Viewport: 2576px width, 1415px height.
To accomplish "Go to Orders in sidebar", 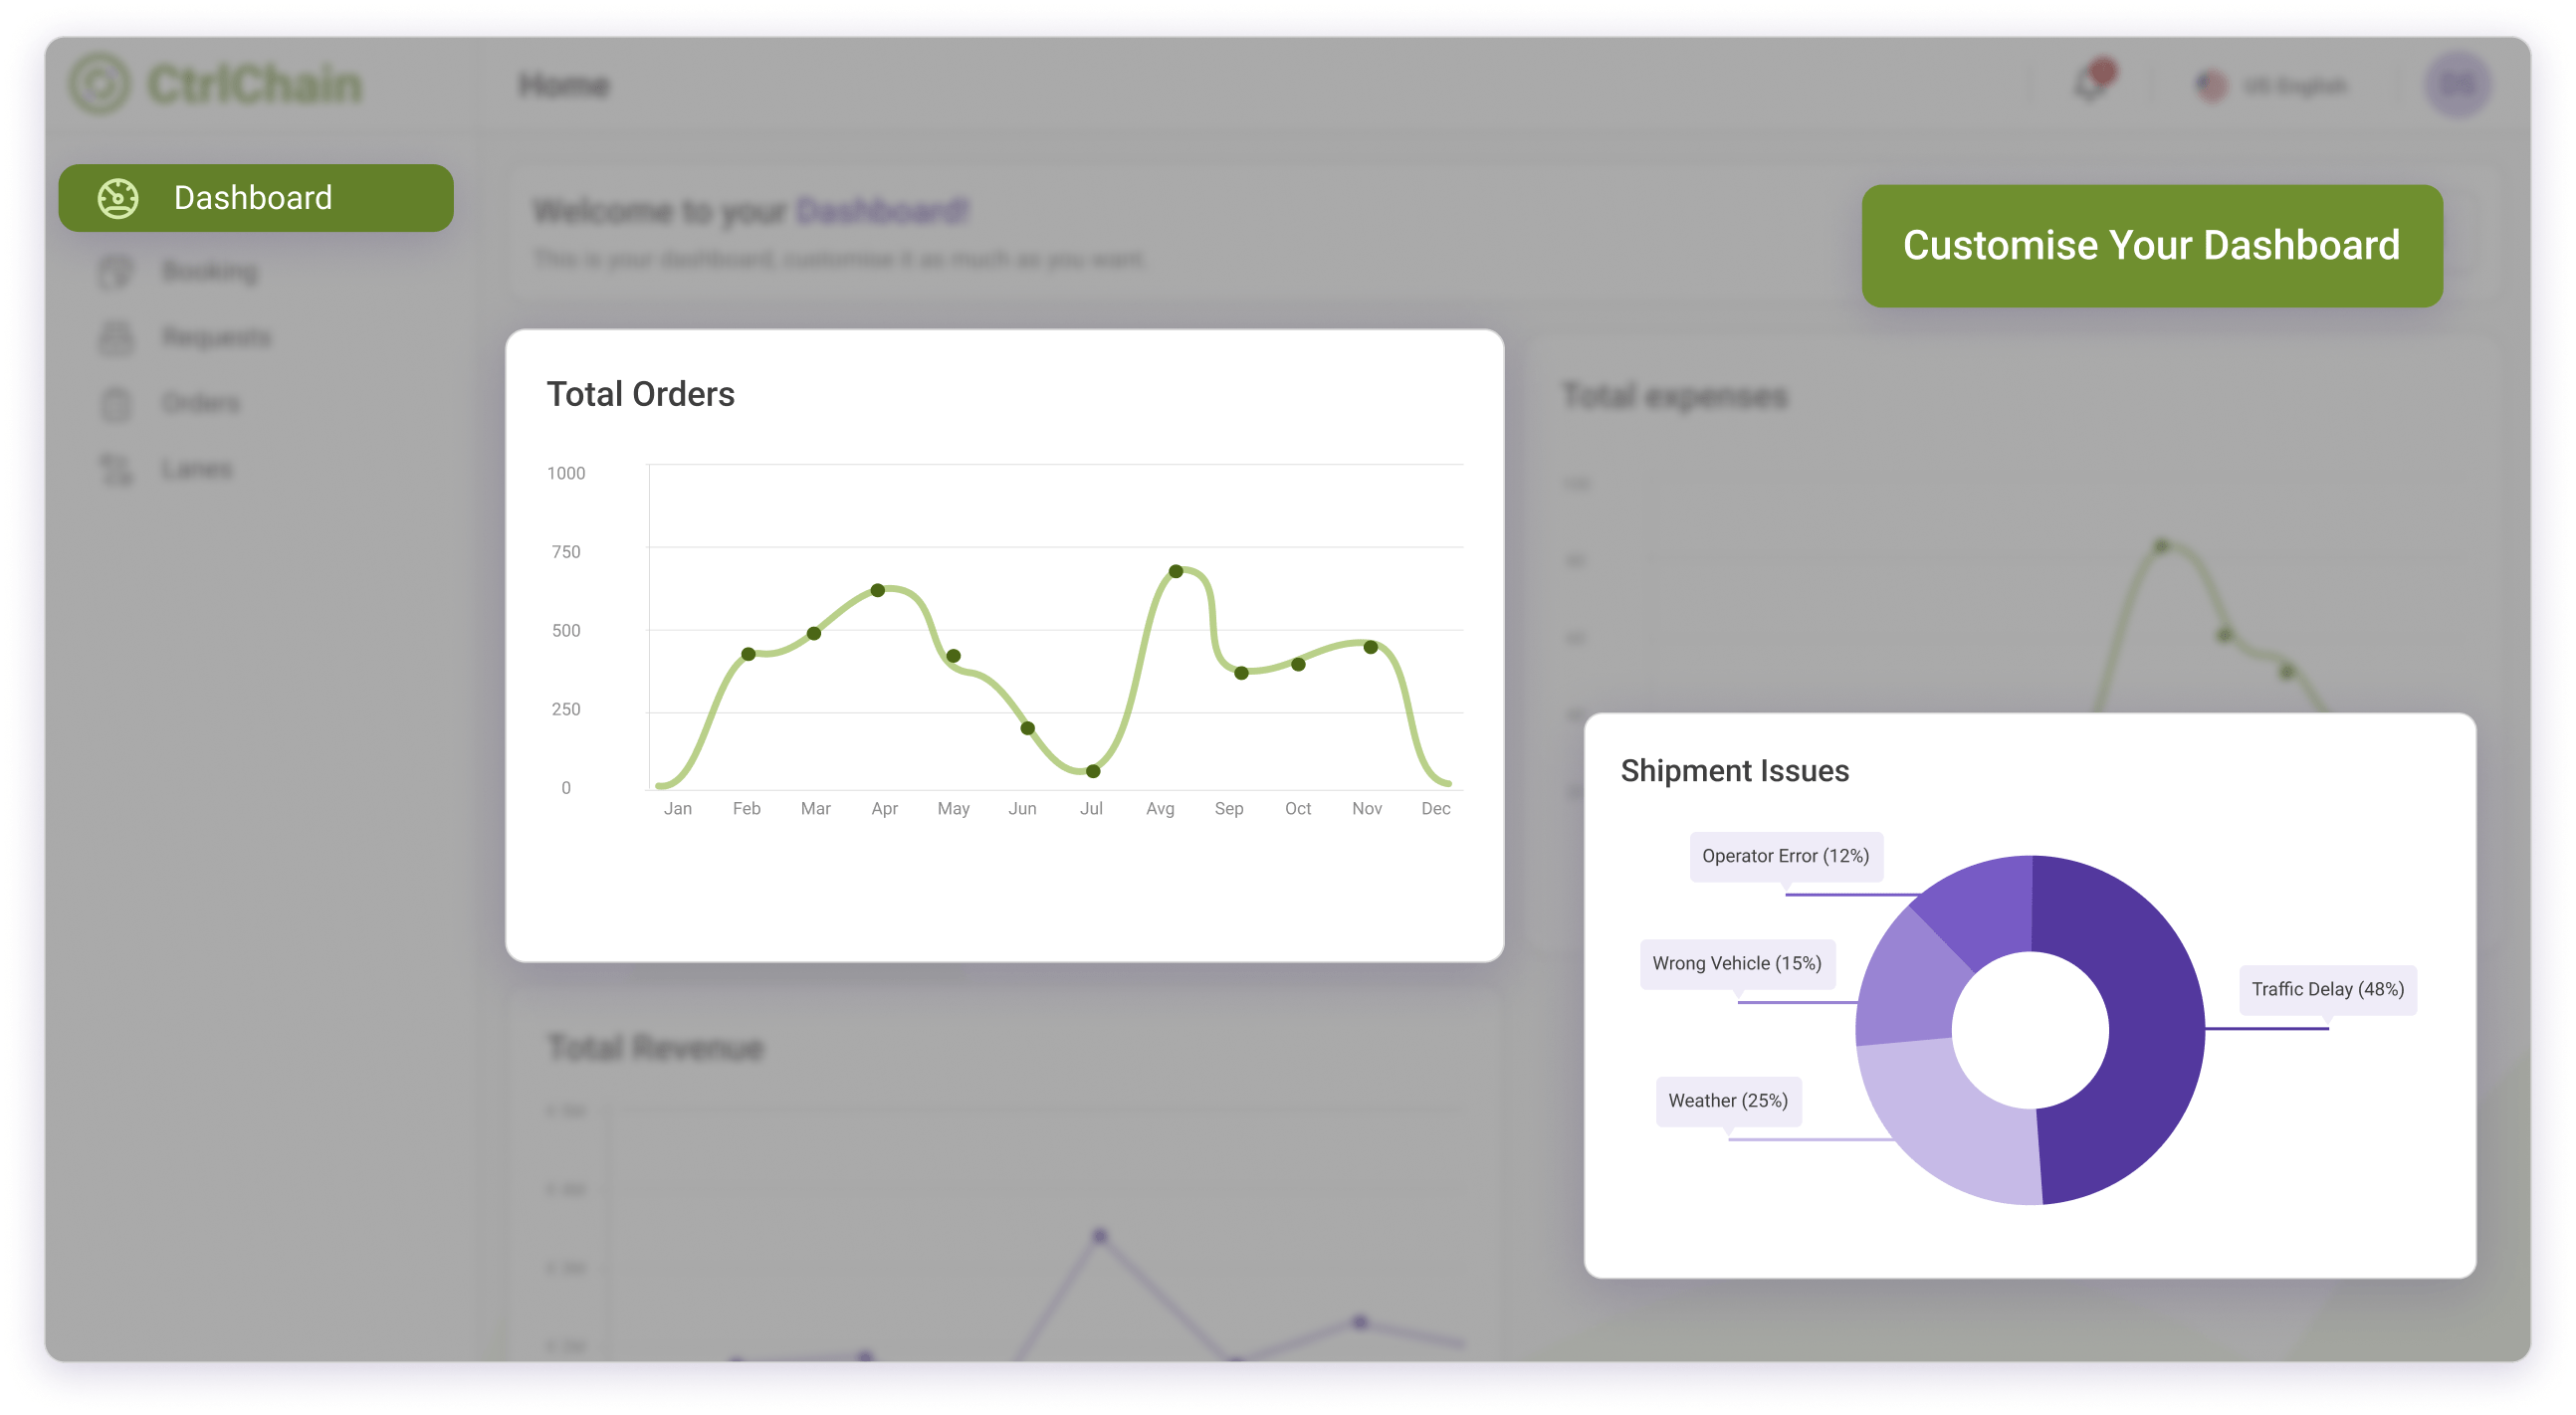I will (201, 403).
